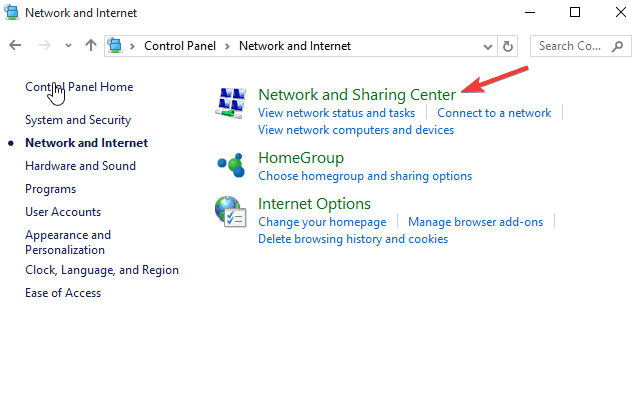This screenshot has height=410, width=640.
Task: Refresh the Control Panel view
Action: pos(508,46)
